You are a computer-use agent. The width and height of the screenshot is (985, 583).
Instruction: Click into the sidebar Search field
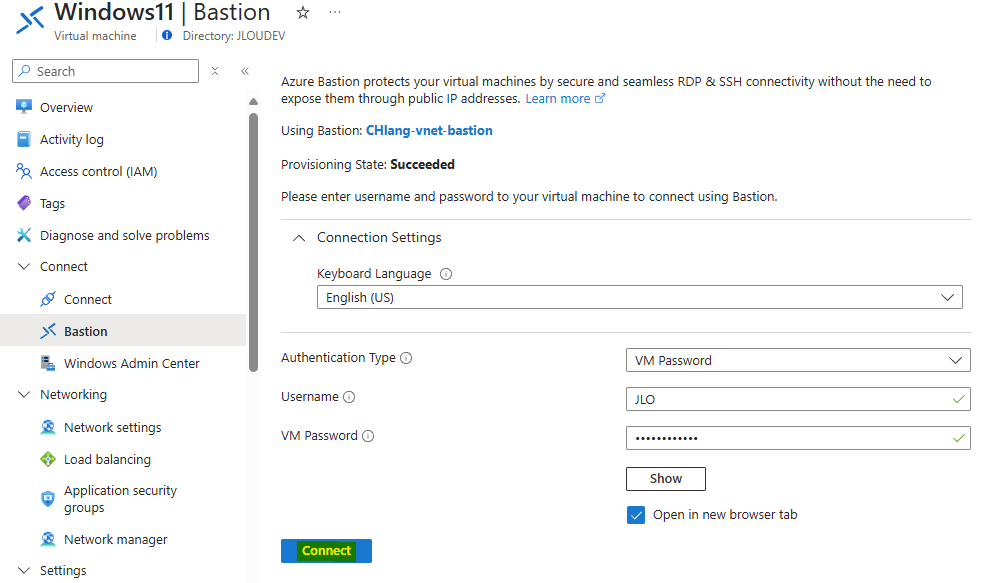(x=106, y=71)
